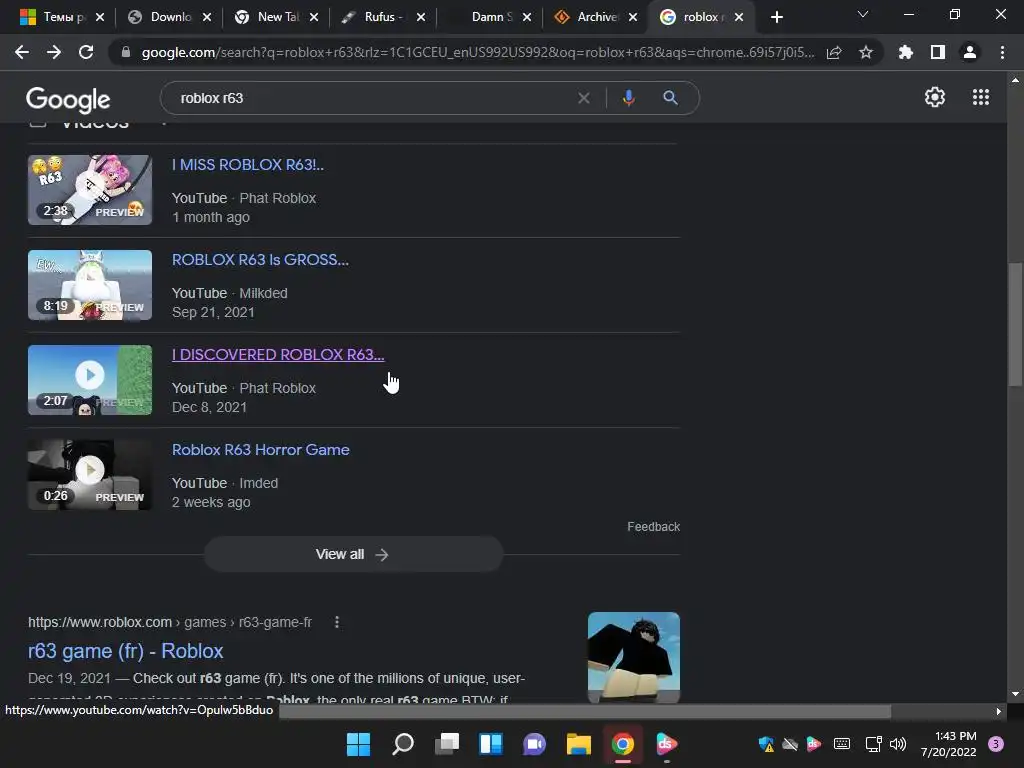Open the volume tray icon

(898, 744)
